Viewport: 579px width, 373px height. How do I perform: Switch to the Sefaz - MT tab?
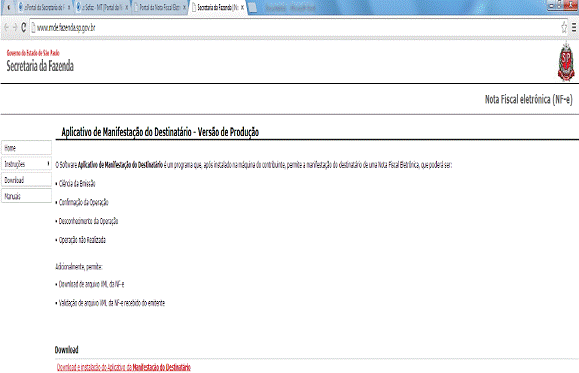[x=102, y=7]
